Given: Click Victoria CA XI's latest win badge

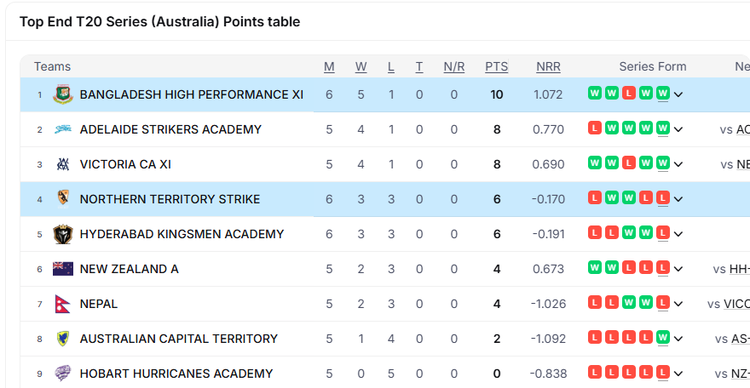Looking at the screenshot, I should pos(662,163).
